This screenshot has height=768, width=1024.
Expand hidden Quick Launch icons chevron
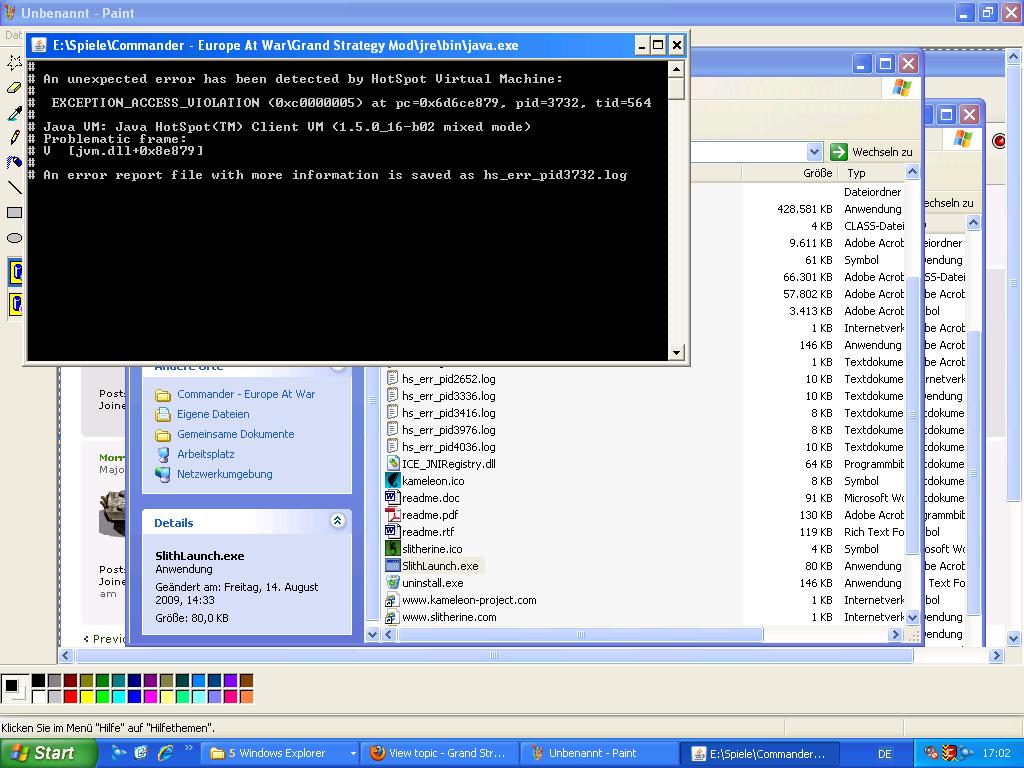pyautogui.click(x=189, y=748)
